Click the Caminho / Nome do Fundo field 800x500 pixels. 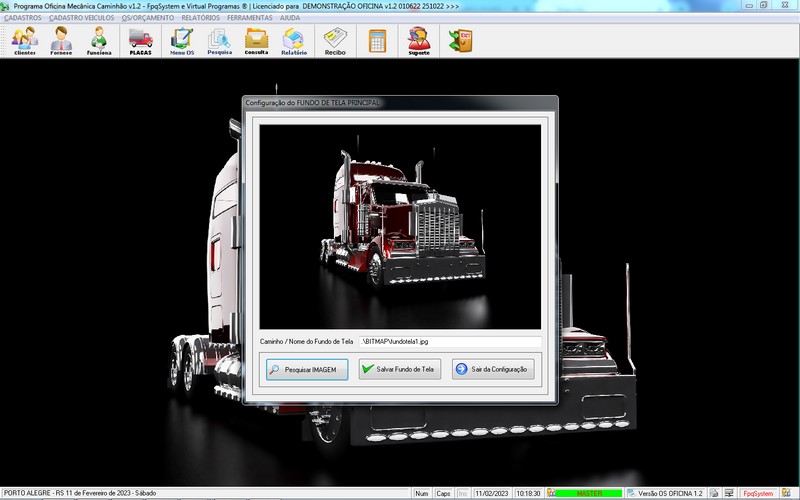tap(449, 342)
